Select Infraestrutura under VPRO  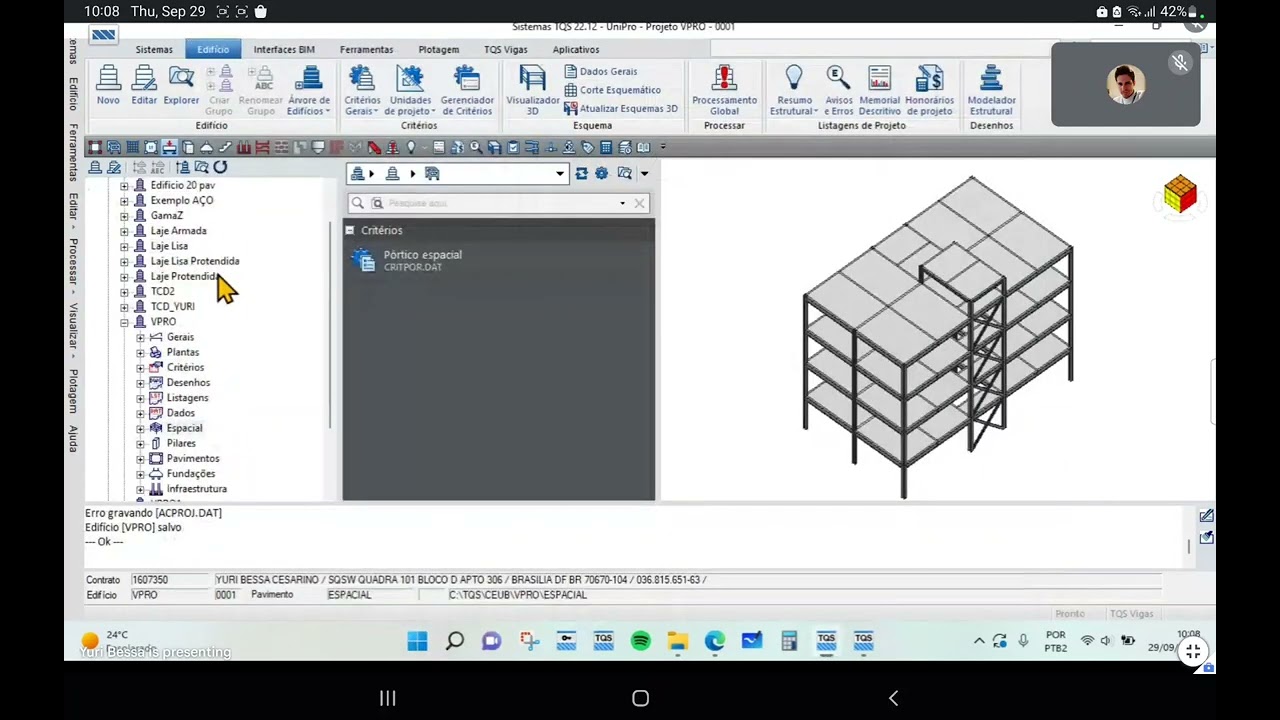196,489
